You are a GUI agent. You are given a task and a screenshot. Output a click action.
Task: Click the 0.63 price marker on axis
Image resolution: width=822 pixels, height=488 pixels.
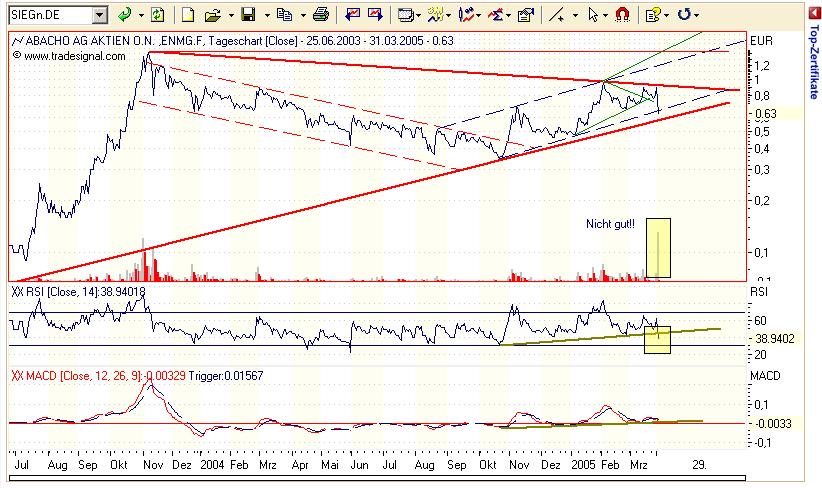(x=766, y=114)
